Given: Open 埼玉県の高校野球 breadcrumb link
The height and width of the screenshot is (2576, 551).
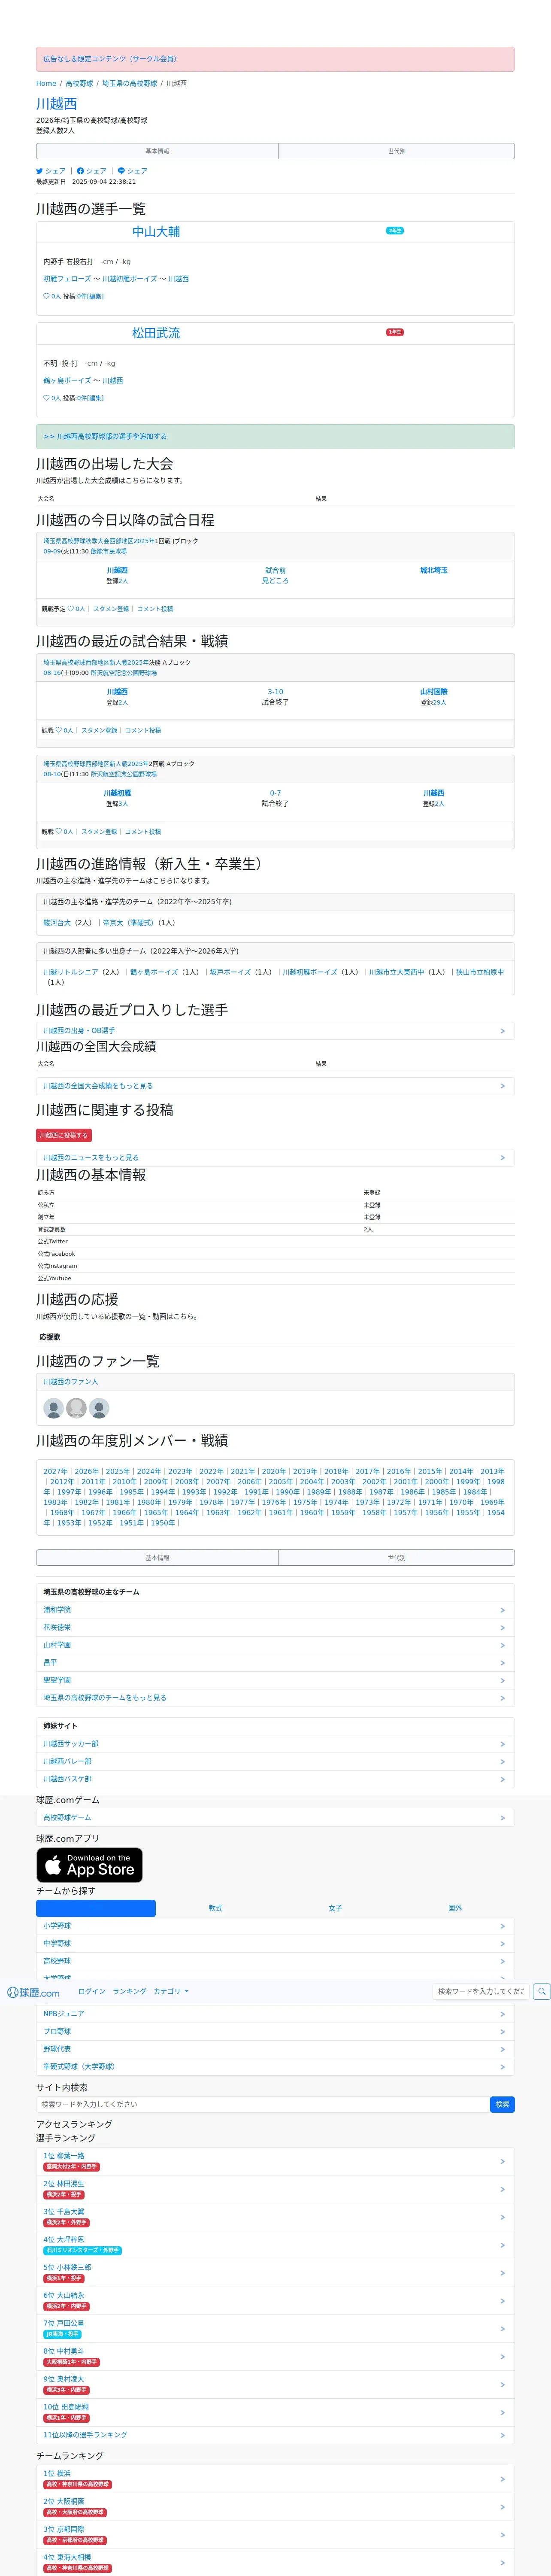Looking at the screenshot, I should pos(130,84).
